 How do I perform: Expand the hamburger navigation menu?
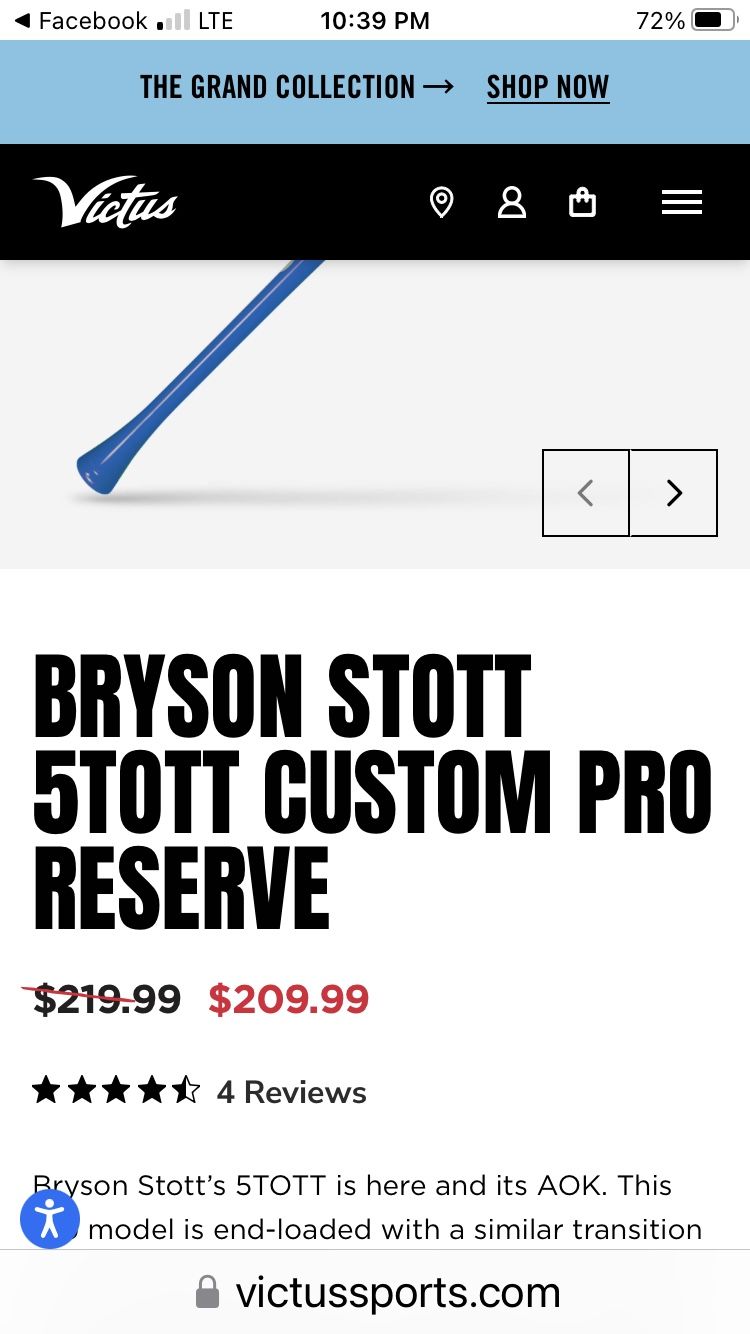coord(682,202)
